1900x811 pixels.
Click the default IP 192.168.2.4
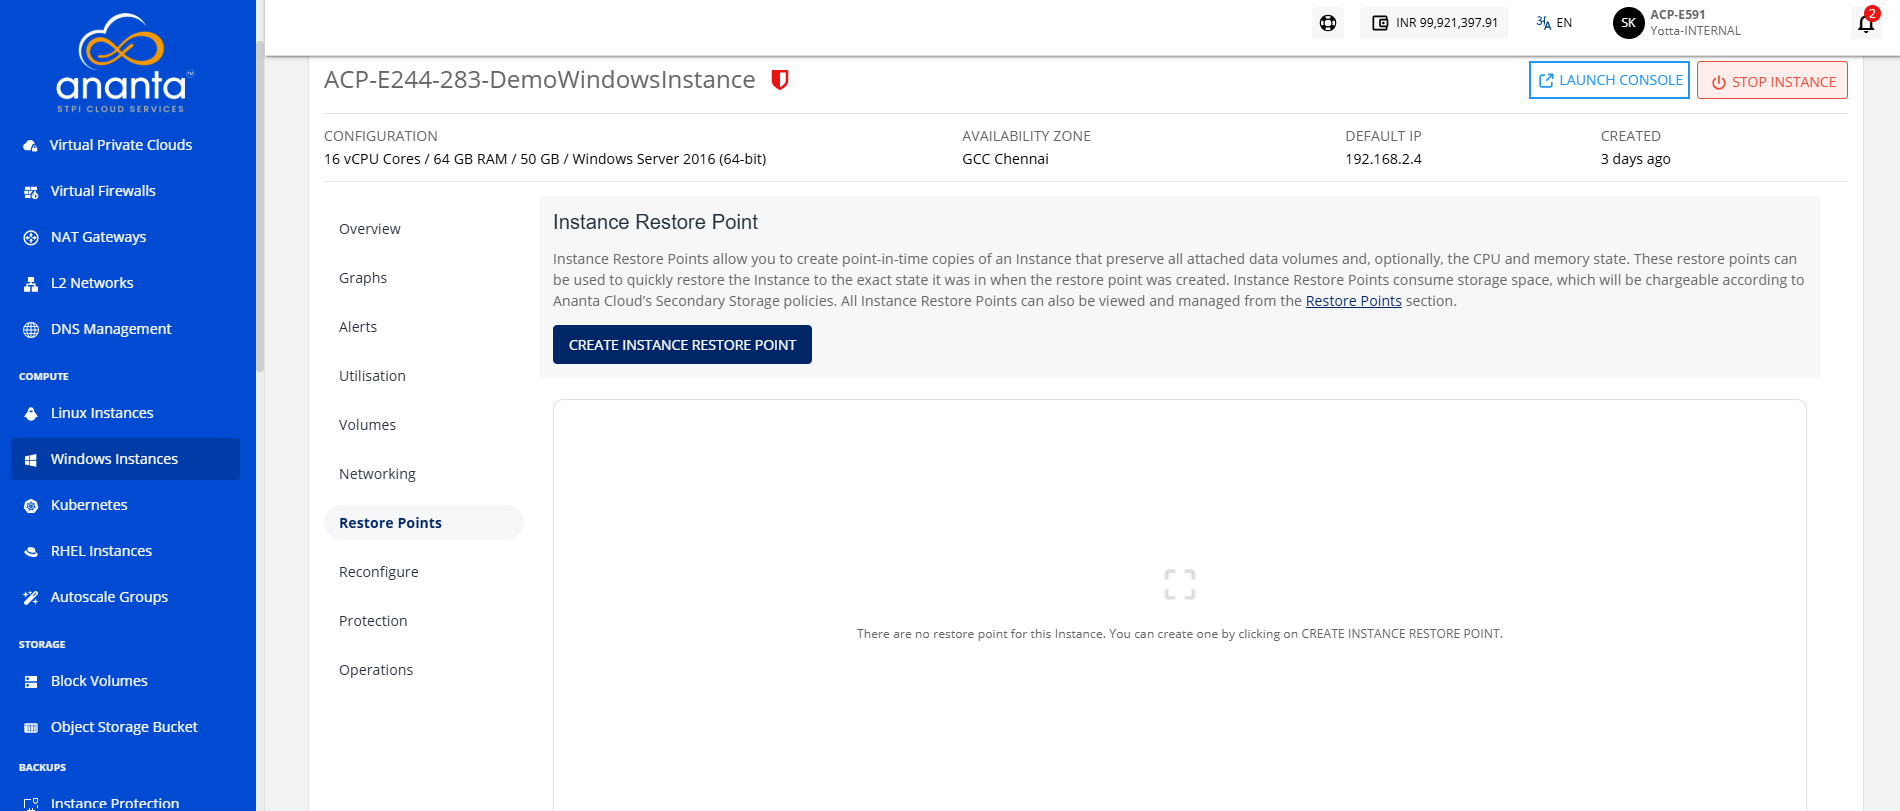(1383, 159)
